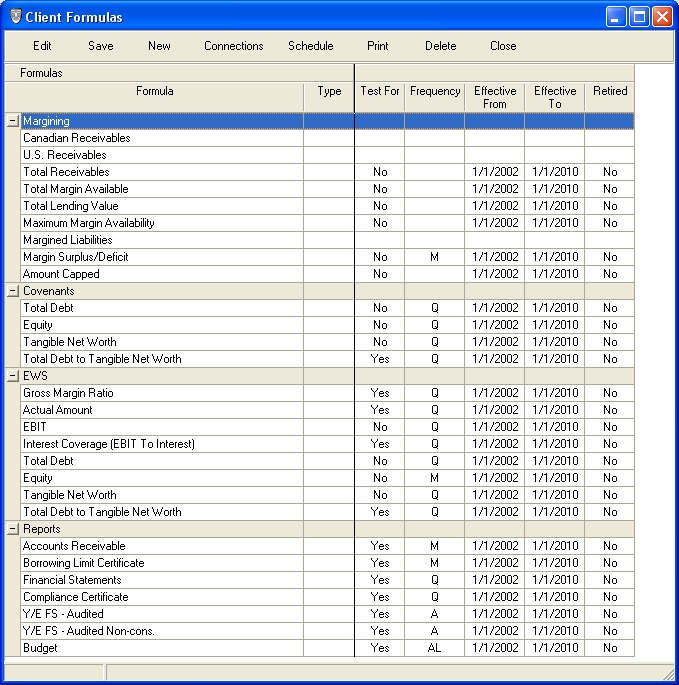The height and width of the screenshot is (685, 679).
Task: Select the Total Lending Value formula
Action: [162, 206]
